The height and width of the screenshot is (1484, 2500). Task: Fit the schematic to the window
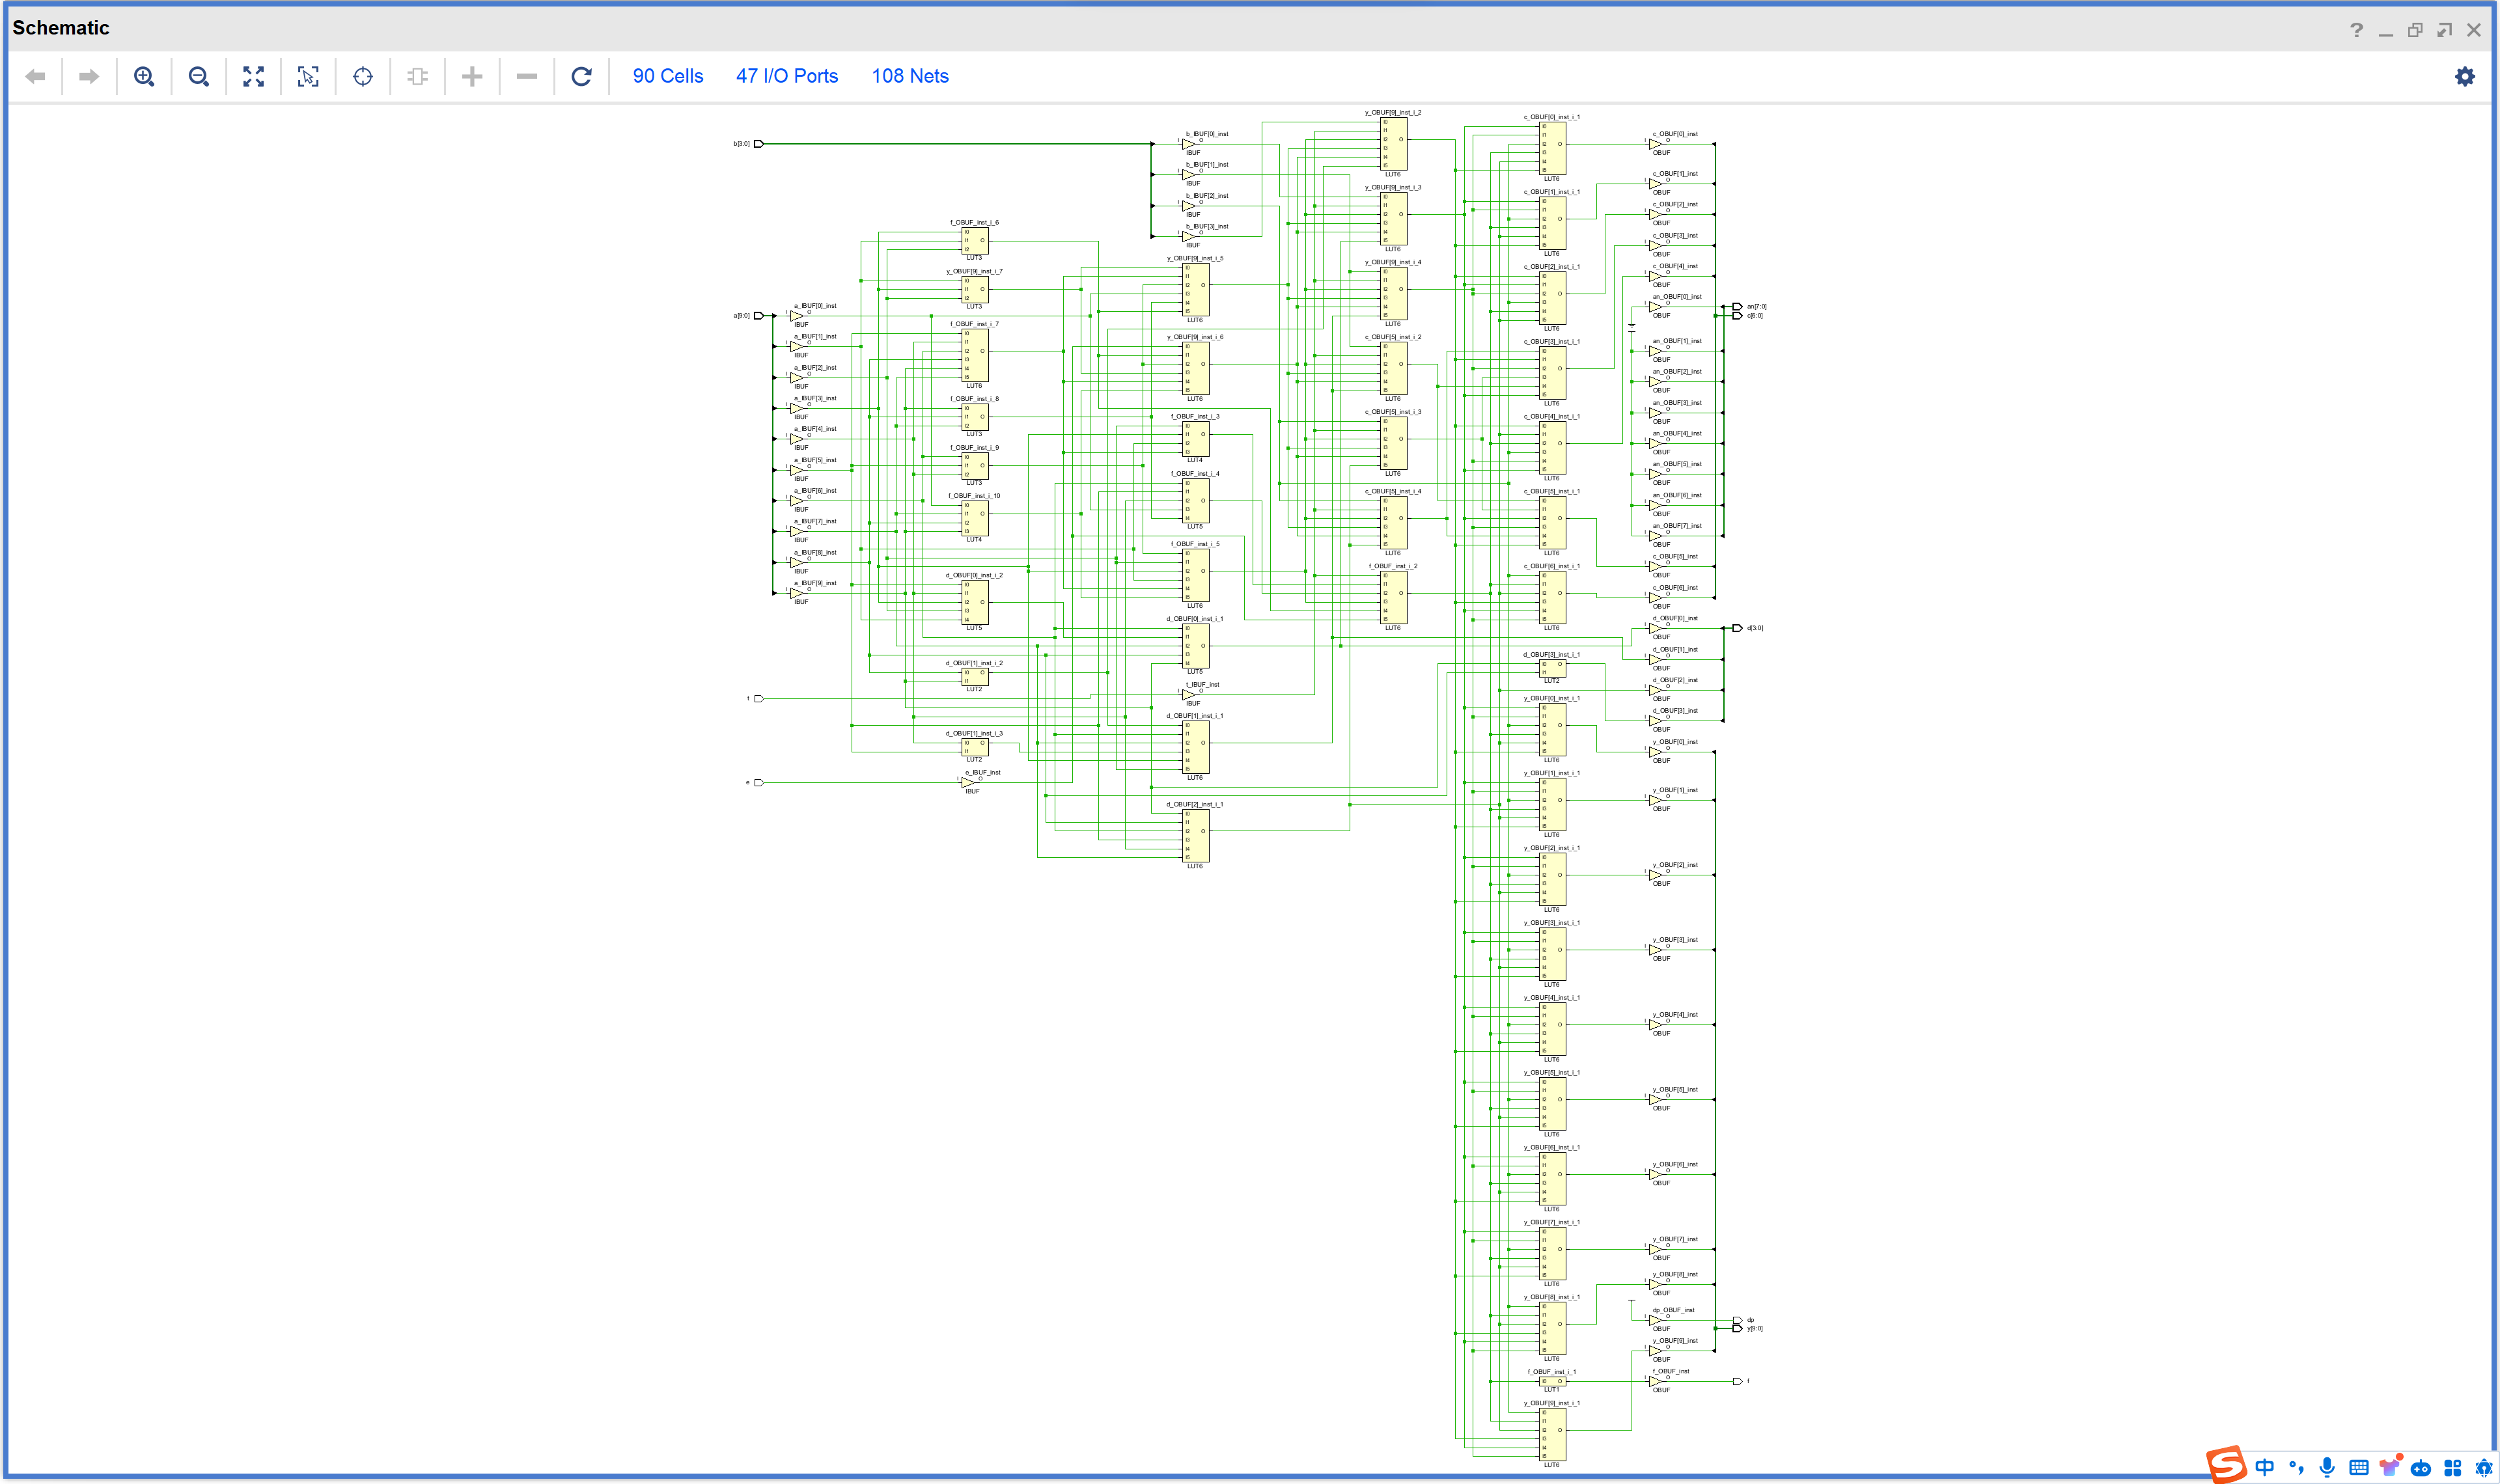point(254,76)
